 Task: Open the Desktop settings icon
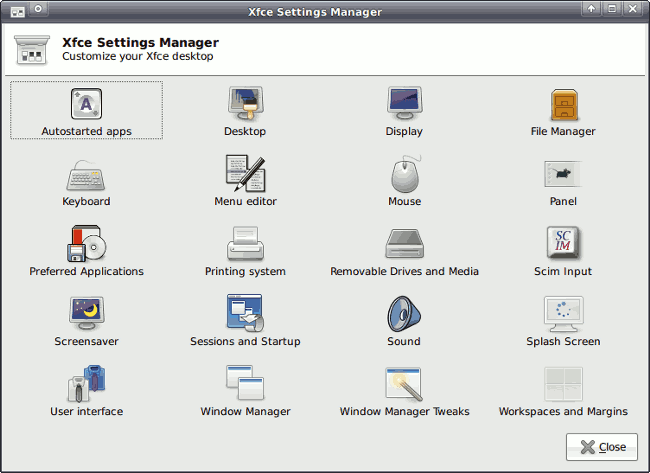245,104
